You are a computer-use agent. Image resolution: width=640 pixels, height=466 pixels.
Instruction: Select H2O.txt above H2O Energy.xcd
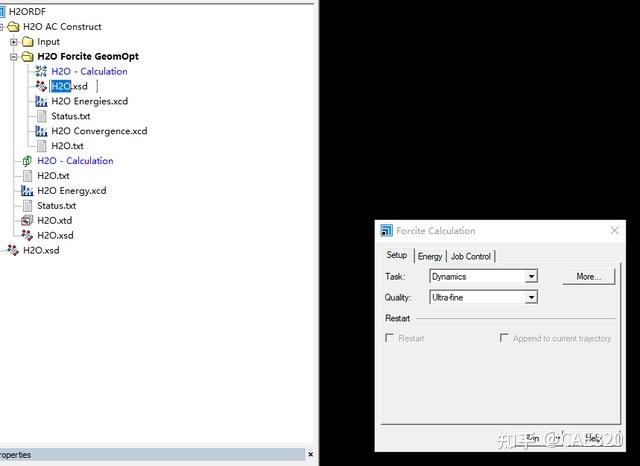[x=53, y=175]
